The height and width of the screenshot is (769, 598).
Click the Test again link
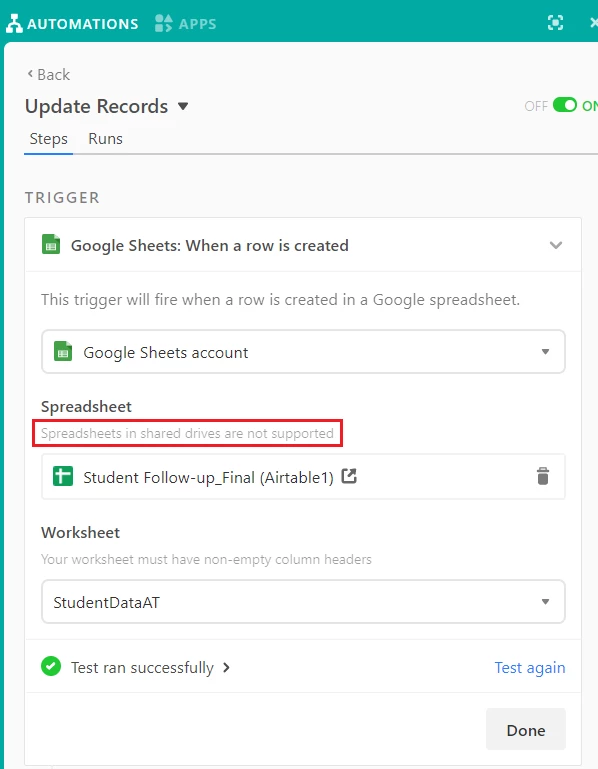click(530, 667)
